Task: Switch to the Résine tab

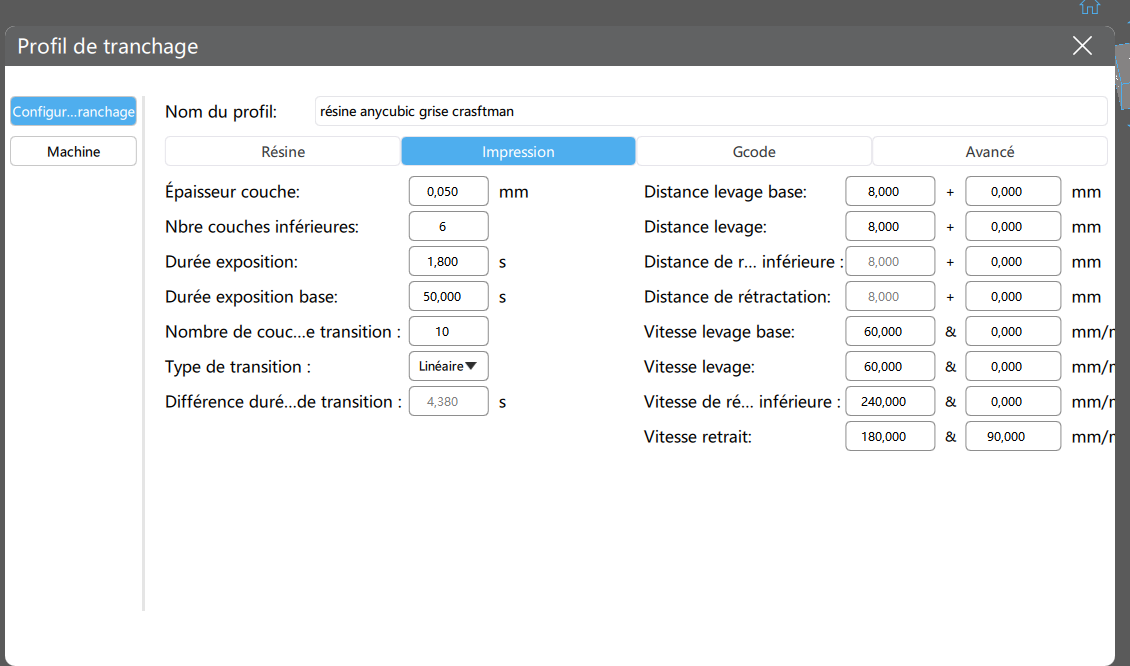Action: tap(282, 151)
